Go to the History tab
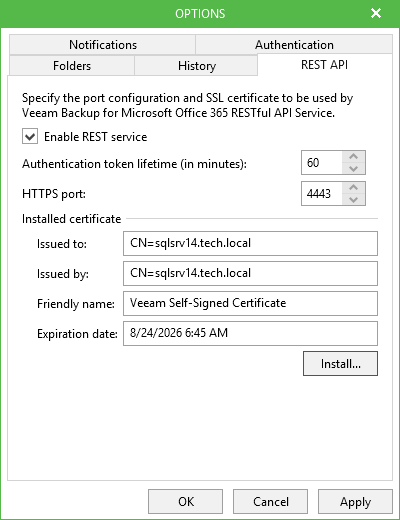400x520 pixels. pyautogui.click(x=196, y=66)
